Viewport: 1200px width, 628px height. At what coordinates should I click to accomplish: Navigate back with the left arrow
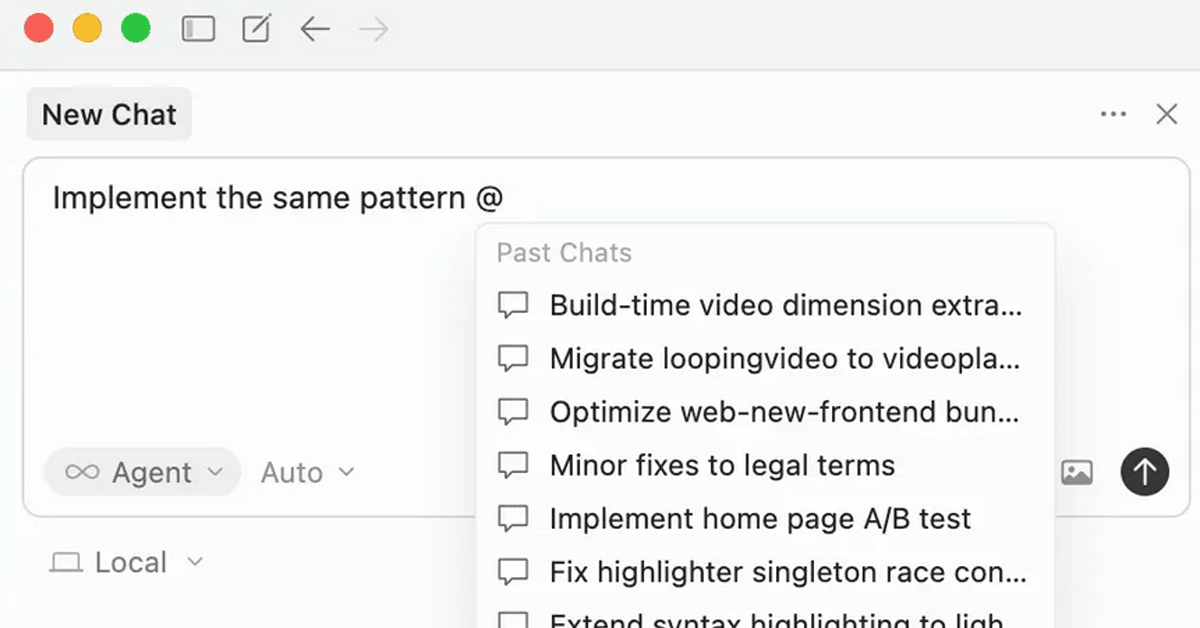[315, 29]
